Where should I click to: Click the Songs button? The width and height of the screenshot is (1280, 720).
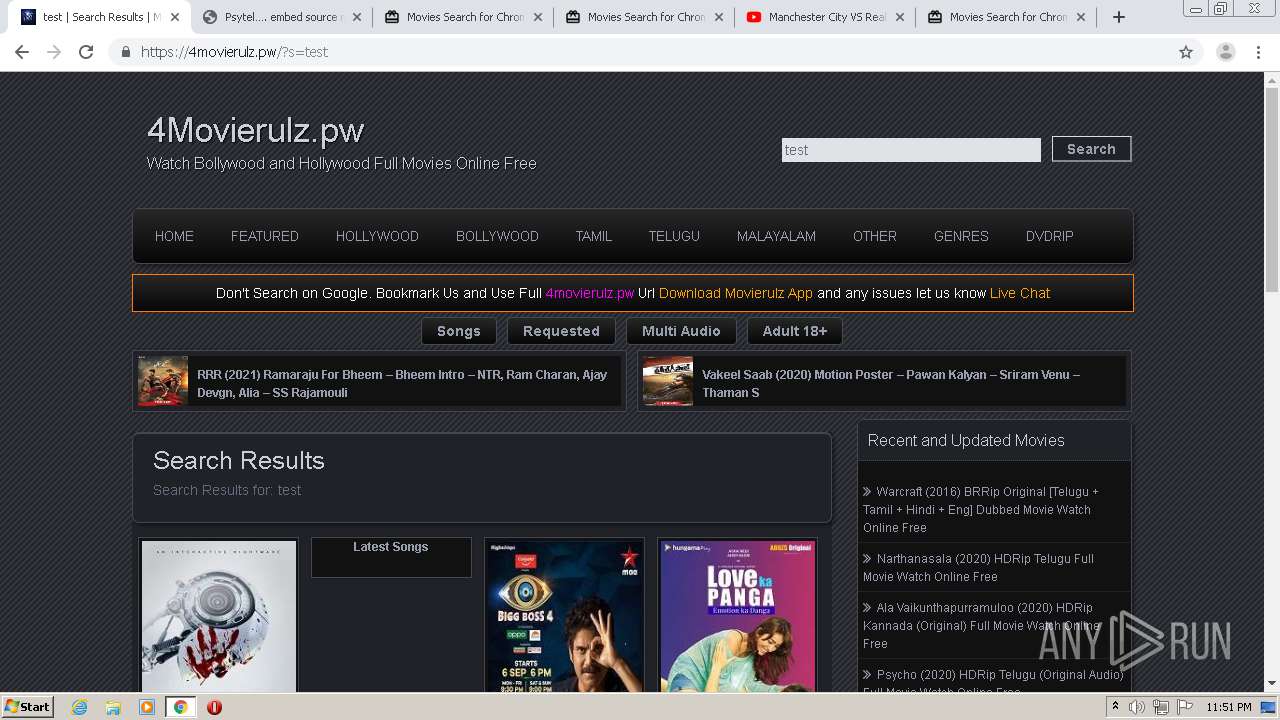(x=459, y=331)
